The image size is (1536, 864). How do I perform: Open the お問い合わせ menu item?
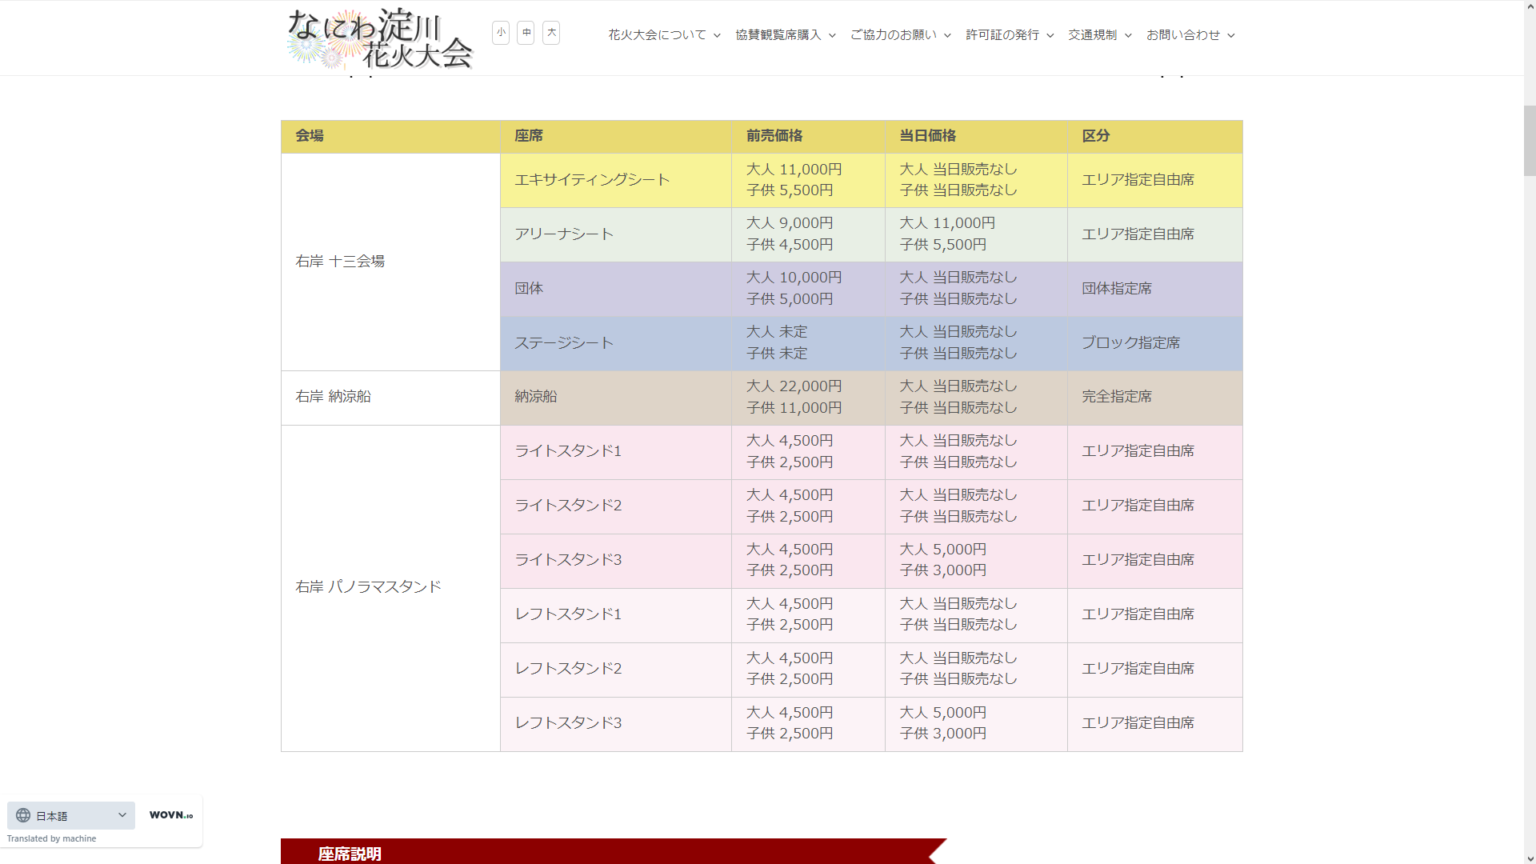coord(1185,33)
